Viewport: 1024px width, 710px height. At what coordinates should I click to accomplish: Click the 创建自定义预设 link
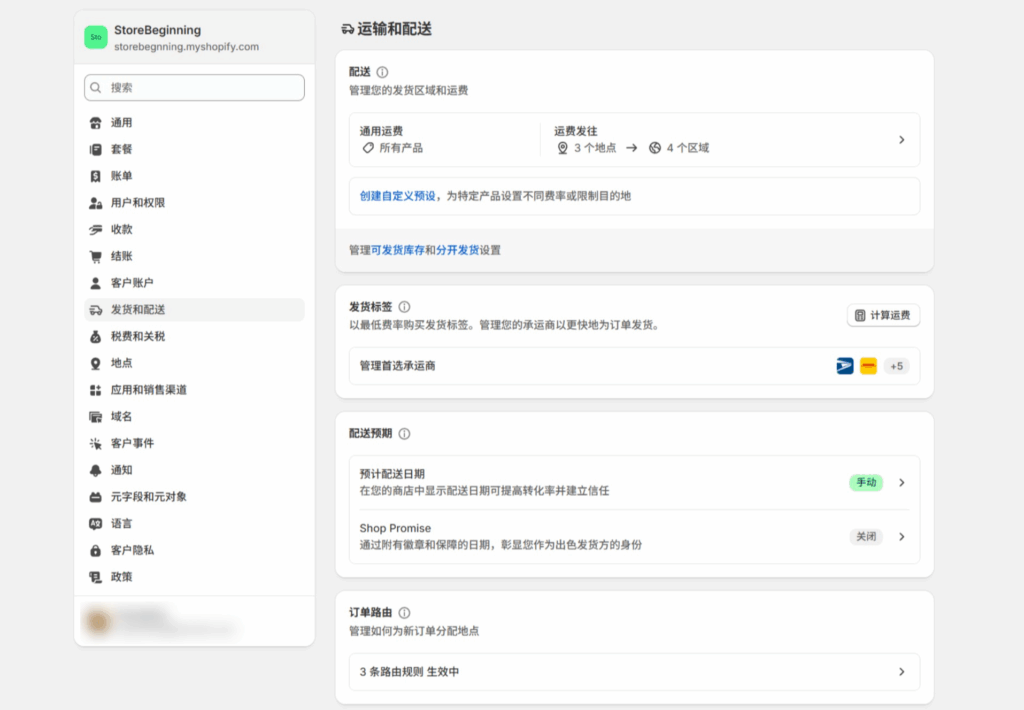397,196
